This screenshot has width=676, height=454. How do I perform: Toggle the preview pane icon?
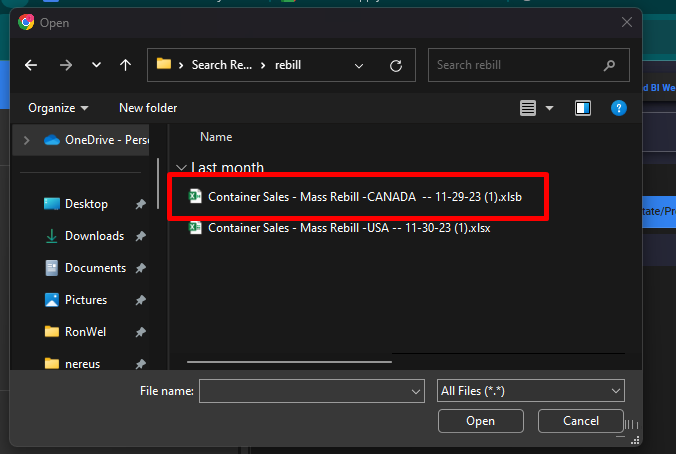point(583,107)
